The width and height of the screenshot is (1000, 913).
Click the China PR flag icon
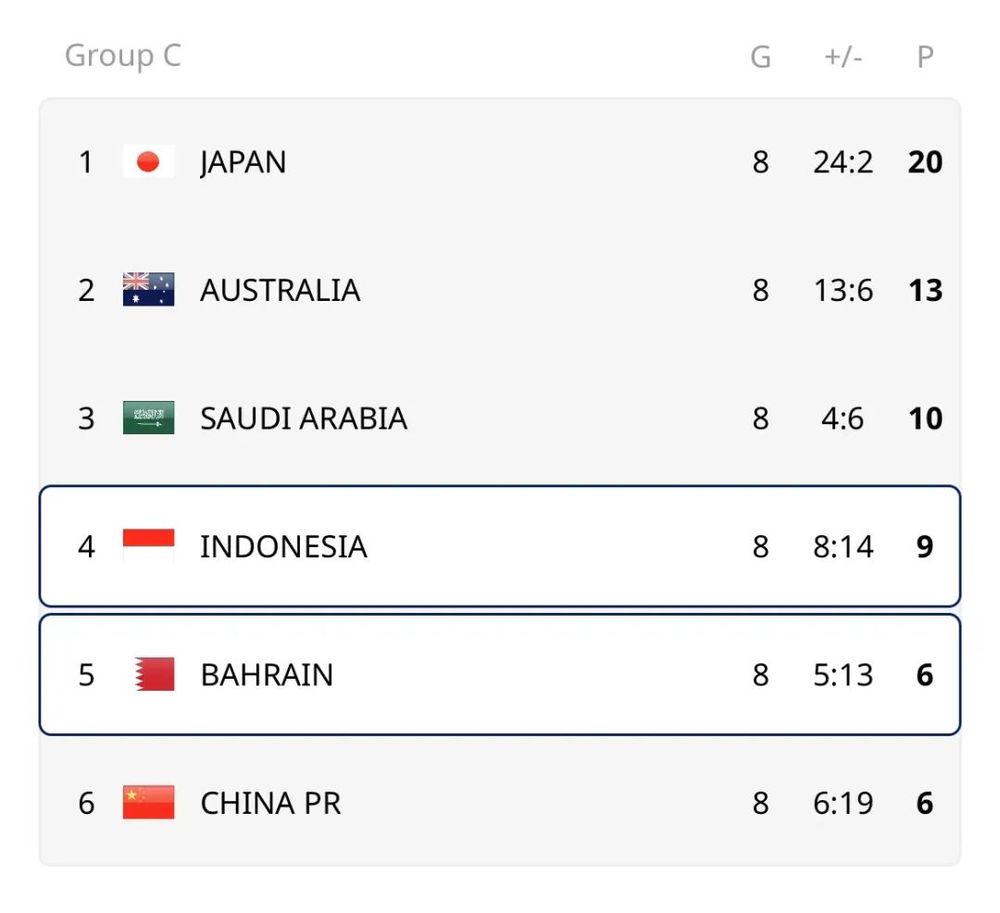click(148, 802)
